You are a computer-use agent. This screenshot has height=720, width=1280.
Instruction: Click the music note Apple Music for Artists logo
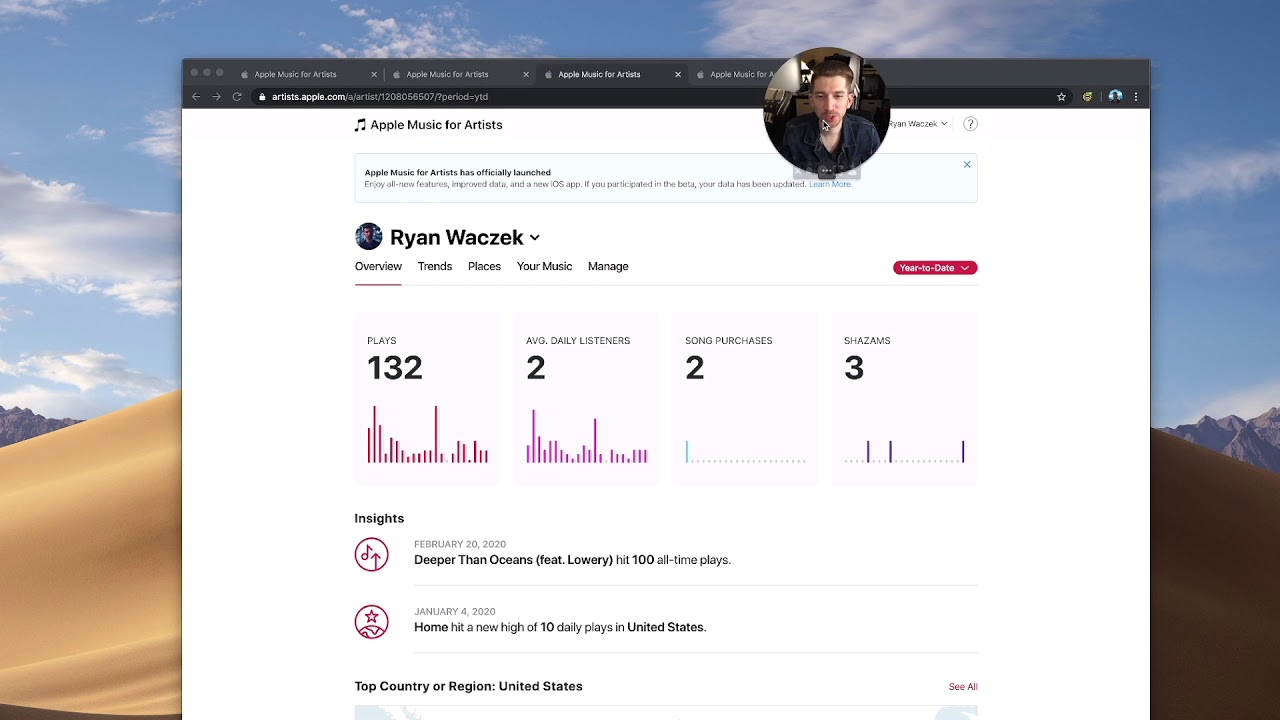point(428,125)
